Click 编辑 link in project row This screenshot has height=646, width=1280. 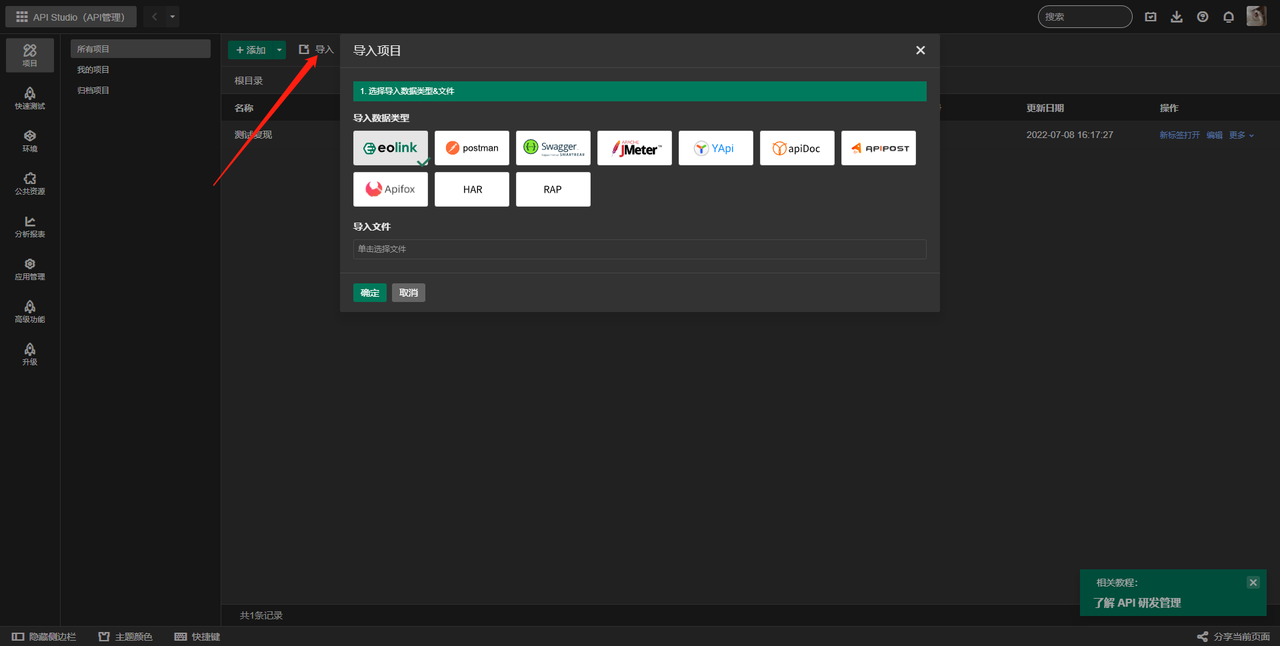(x=1214, y=135)
